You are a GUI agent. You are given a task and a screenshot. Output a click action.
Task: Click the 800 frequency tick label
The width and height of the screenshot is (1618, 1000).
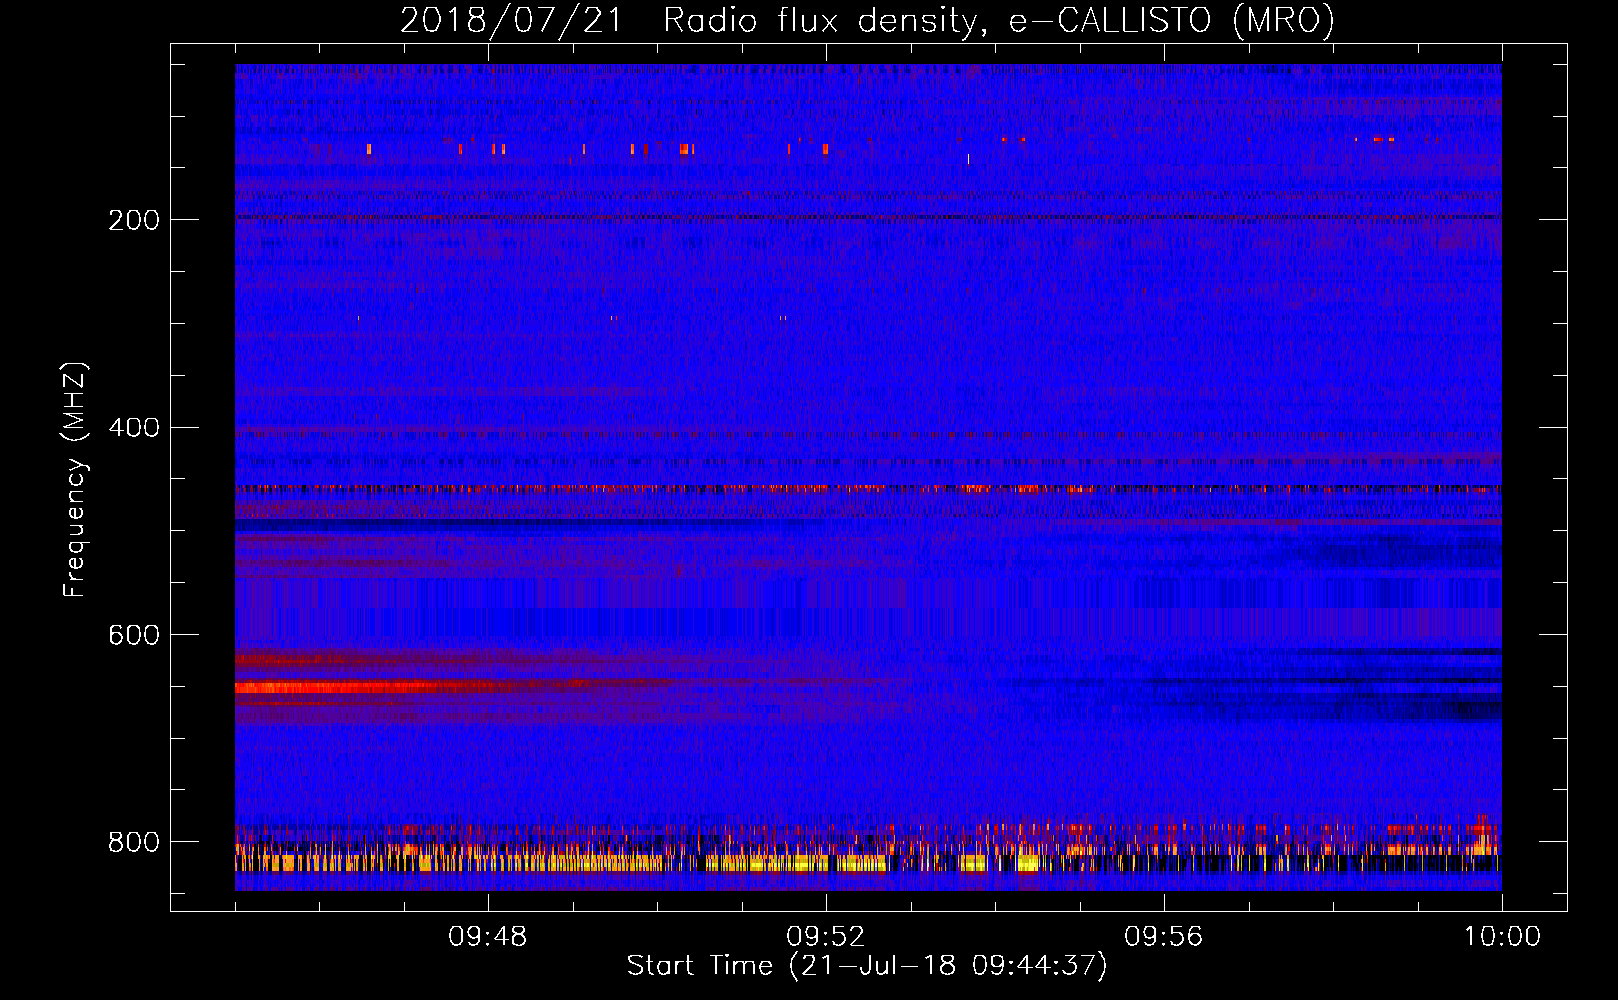coord(134,842)
